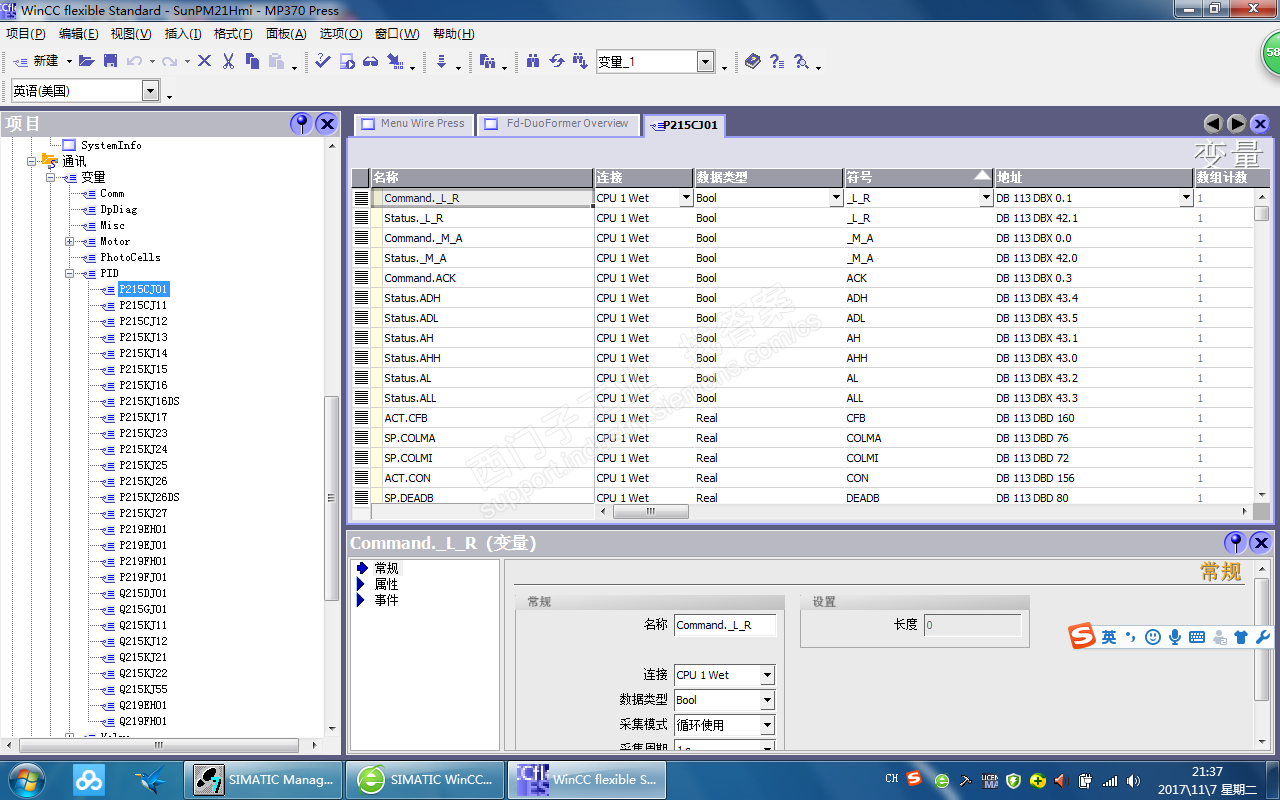
Task: Click the Redo arrow in the toolbar
Action: click(x=169, y=61)
